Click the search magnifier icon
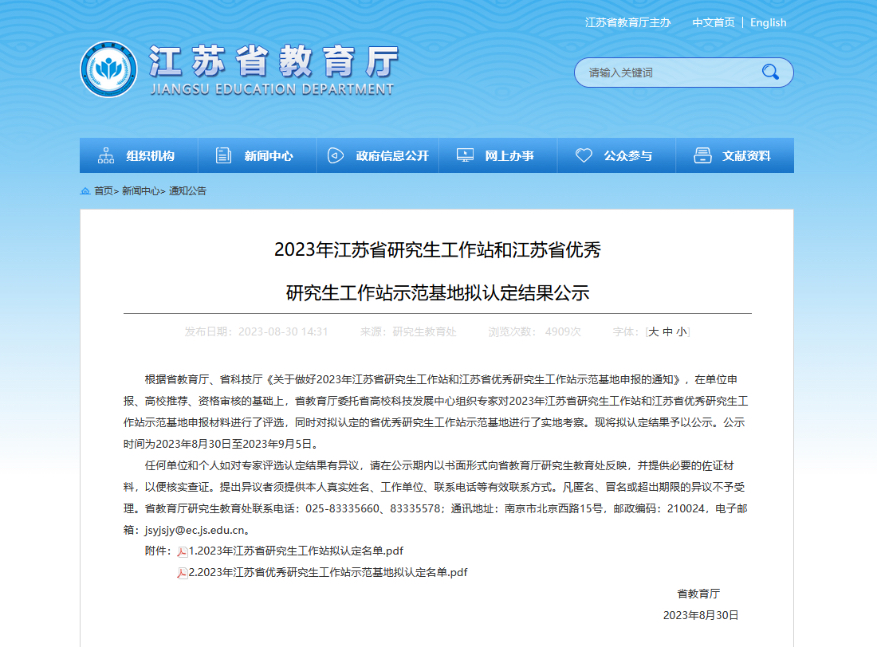Screen dimensions: 877x647 click(x=770, y=72)
